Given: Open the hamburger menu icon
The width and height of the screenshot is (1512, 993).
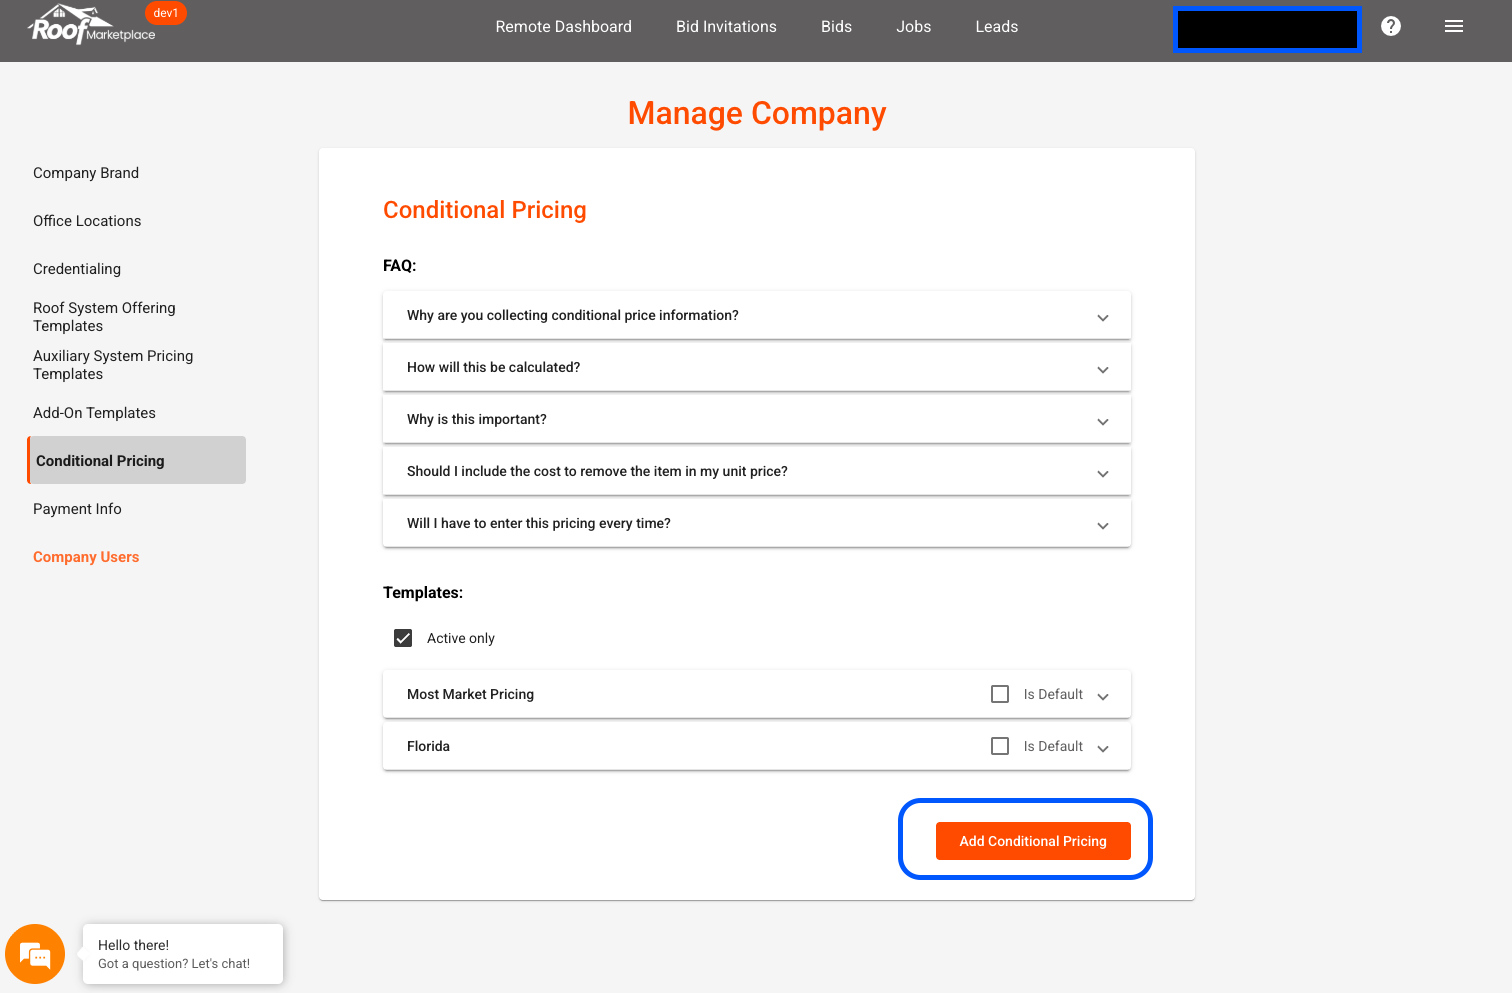Looking at the screenshot, I should pos(1453,26).
